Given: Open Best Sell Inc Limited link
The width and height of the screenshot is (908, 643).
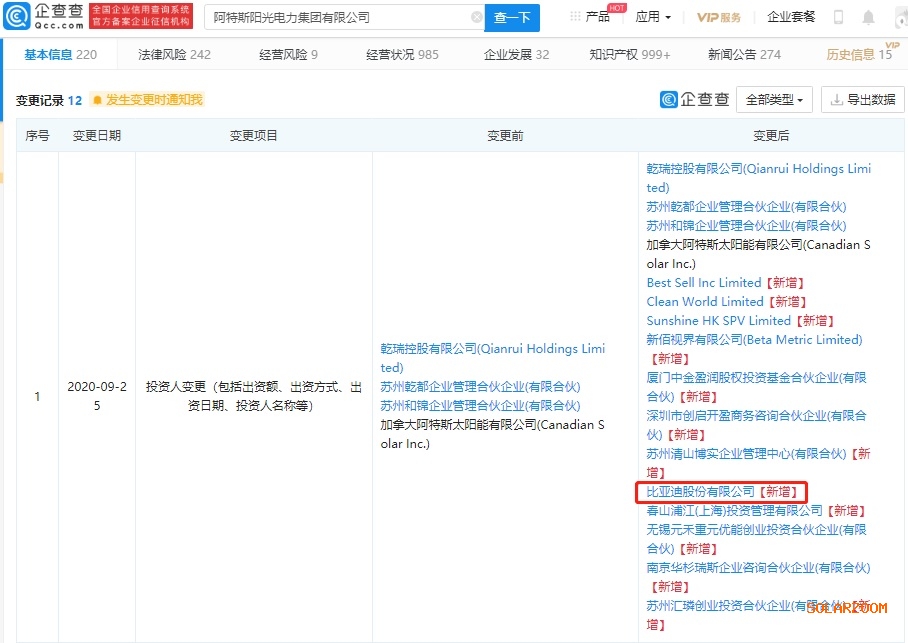Looking at the screenshot, I should point(704,283).
